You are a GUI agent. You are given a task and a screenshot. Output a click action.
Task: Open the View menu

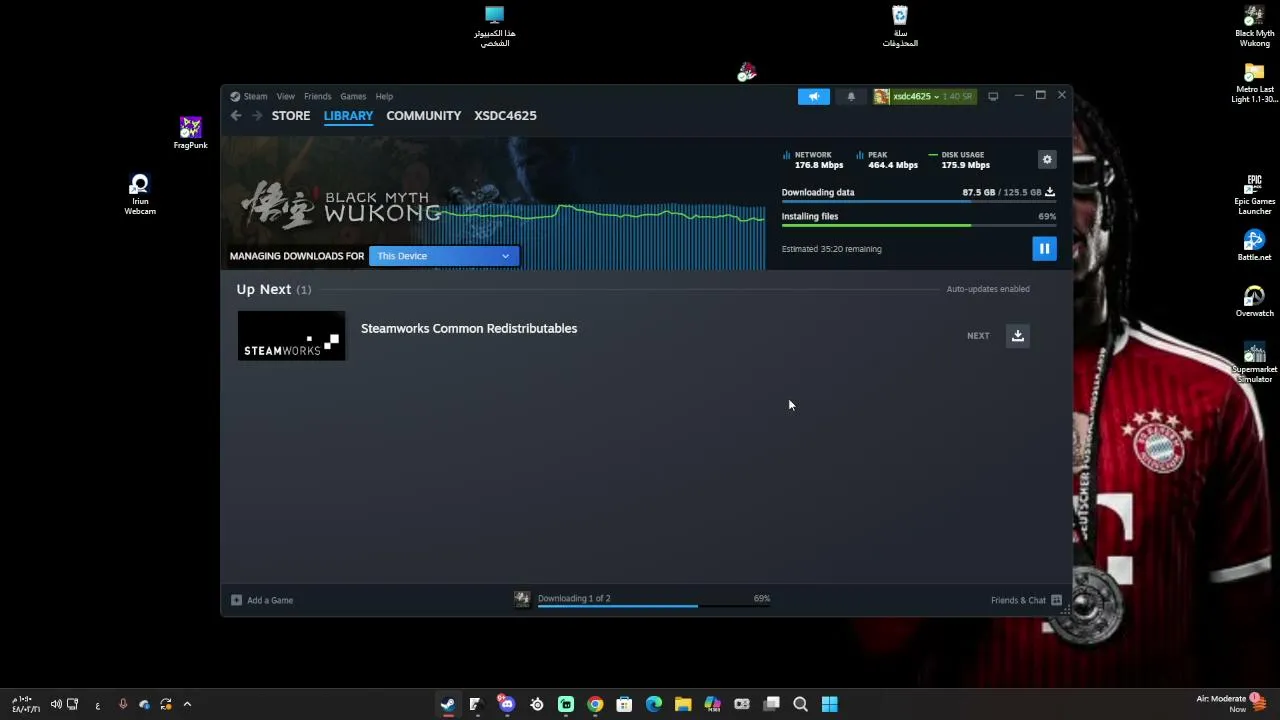point(285,96)
